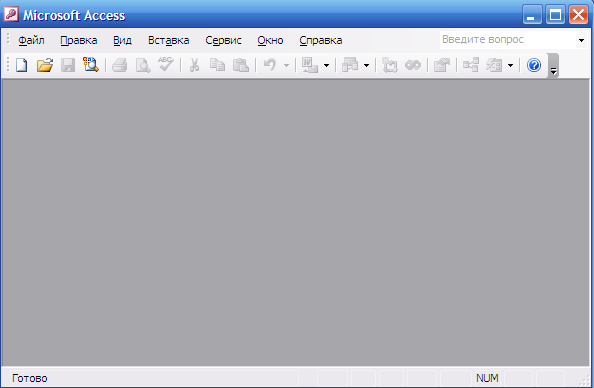Click the New Object icon
The width and height of the screenshot is (594, 388).
point(494,65)
